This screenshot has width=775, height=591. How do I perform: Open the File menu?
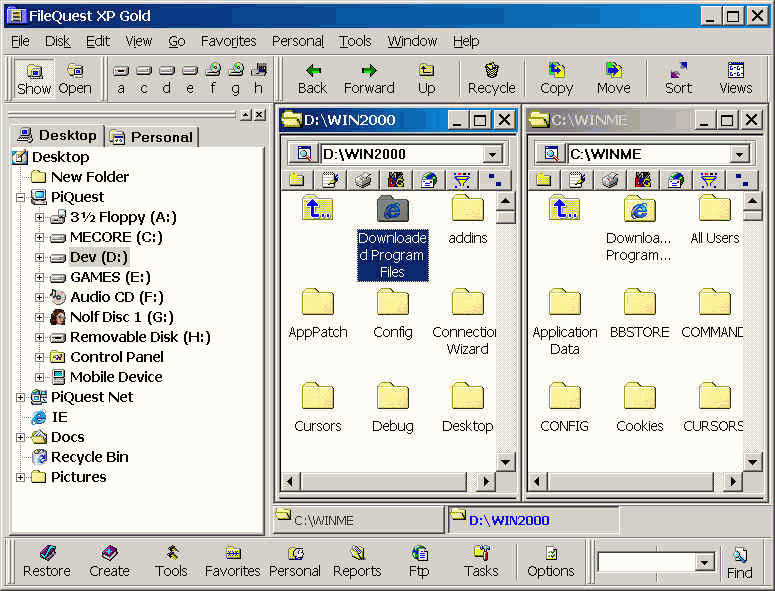click(20, 41)
